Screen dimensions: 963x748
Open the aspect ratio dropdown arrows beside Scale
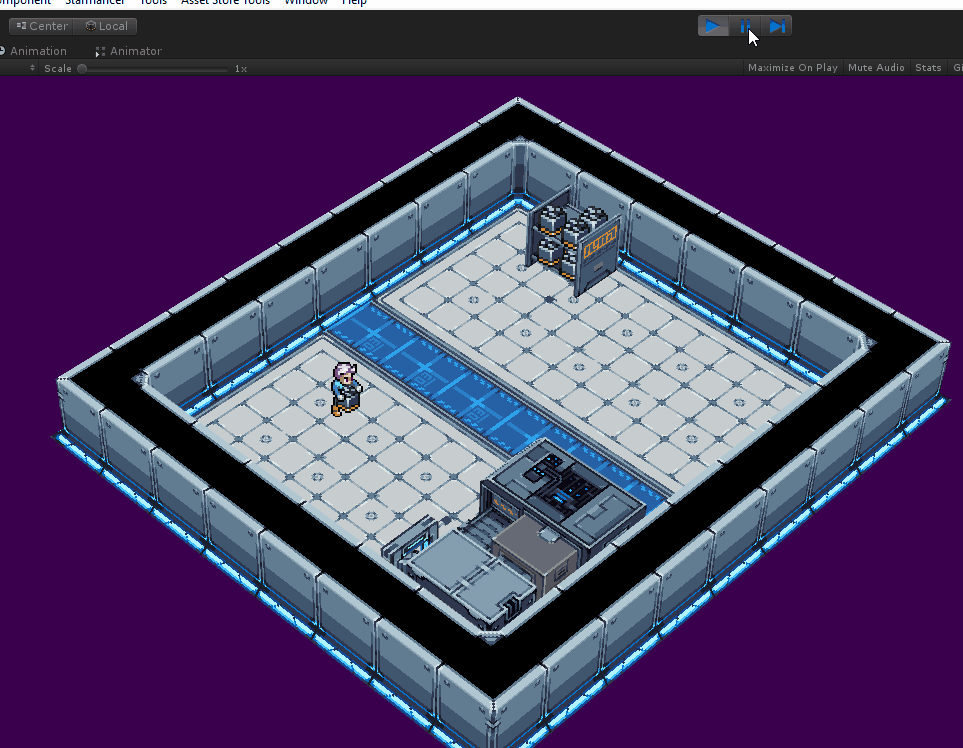click(33, 68)
